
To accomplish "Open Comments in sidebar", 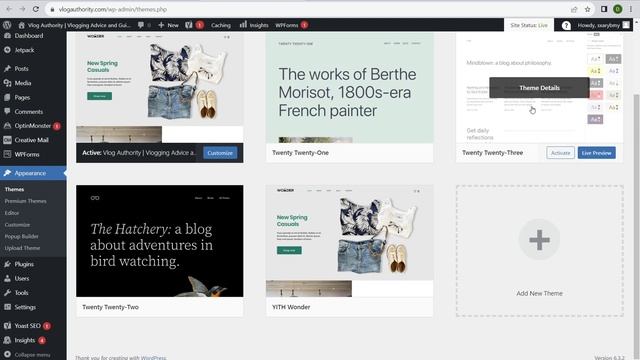I will (x=29, y=111).
